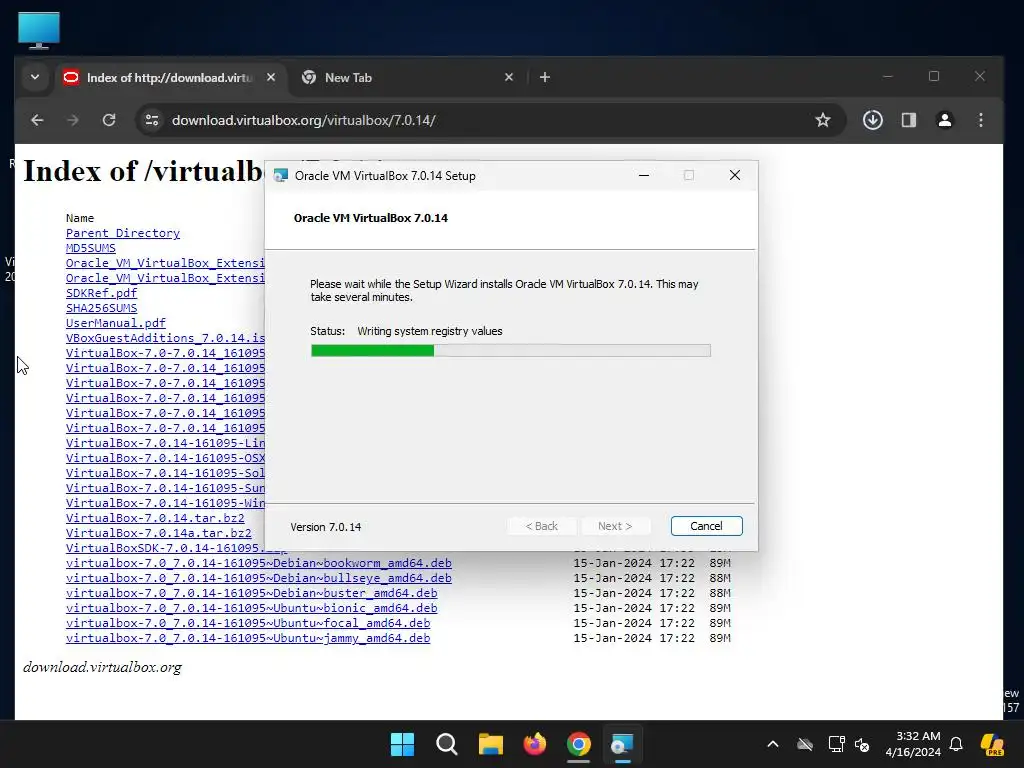
Task: Download the Debian buster amd64.deb package
Action: [251, 593]
